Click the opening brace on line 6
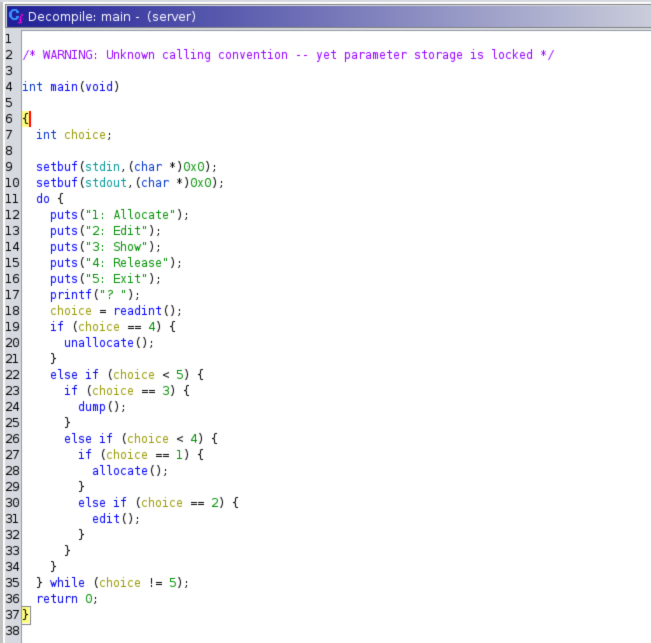Image resolution: width=651 pixels, height=643 pixels. 25,119
